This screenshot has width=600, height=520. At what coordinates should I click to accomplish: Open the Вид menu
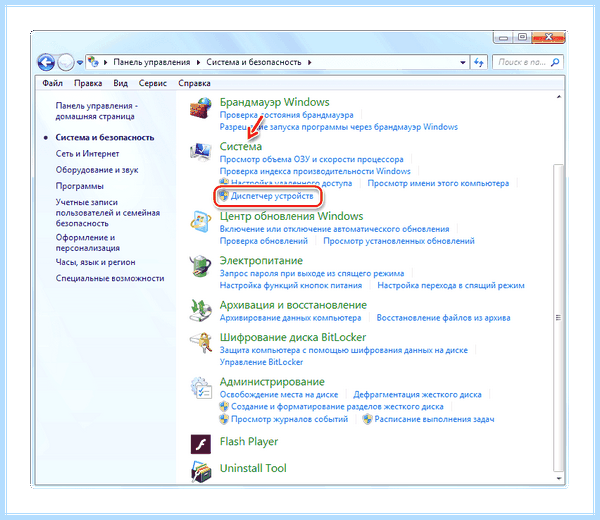[121, 83]
